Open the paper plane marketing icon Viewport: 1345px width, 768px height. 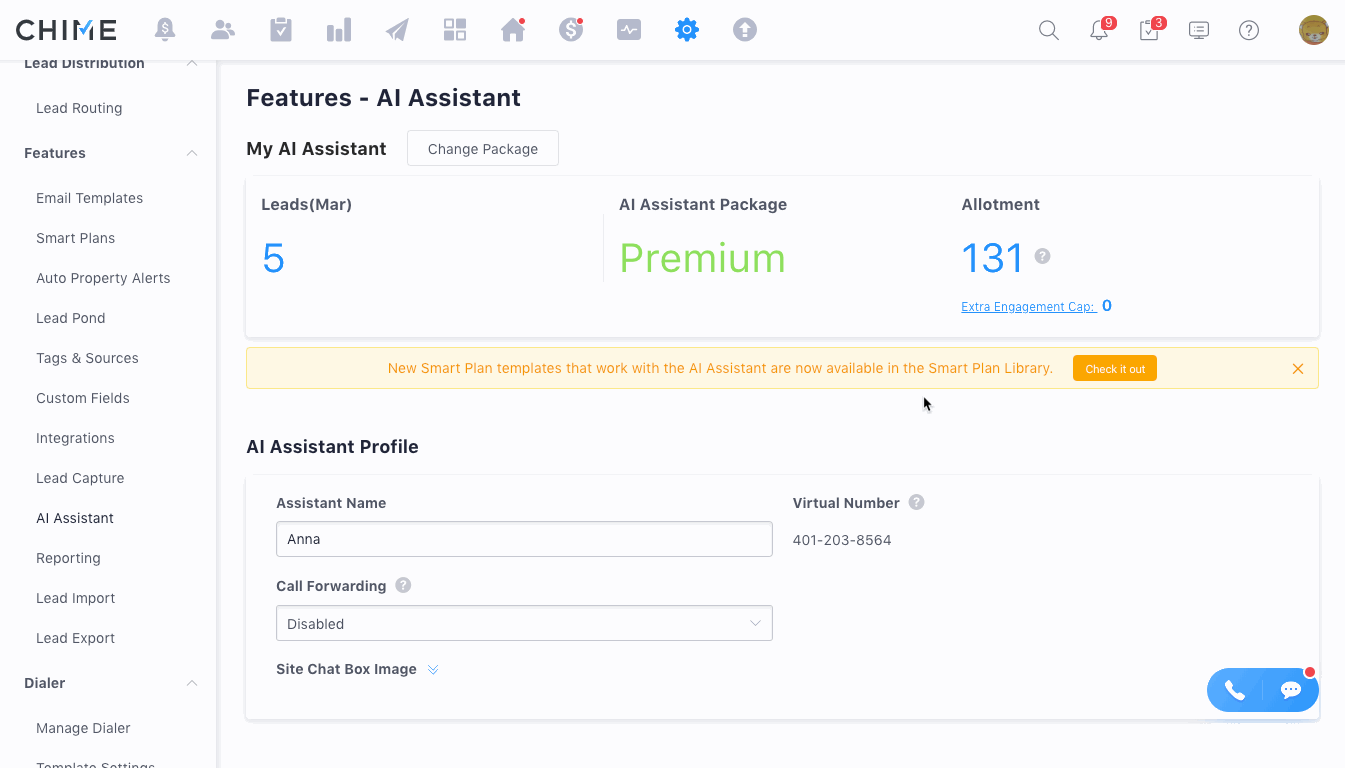[397, 30]
